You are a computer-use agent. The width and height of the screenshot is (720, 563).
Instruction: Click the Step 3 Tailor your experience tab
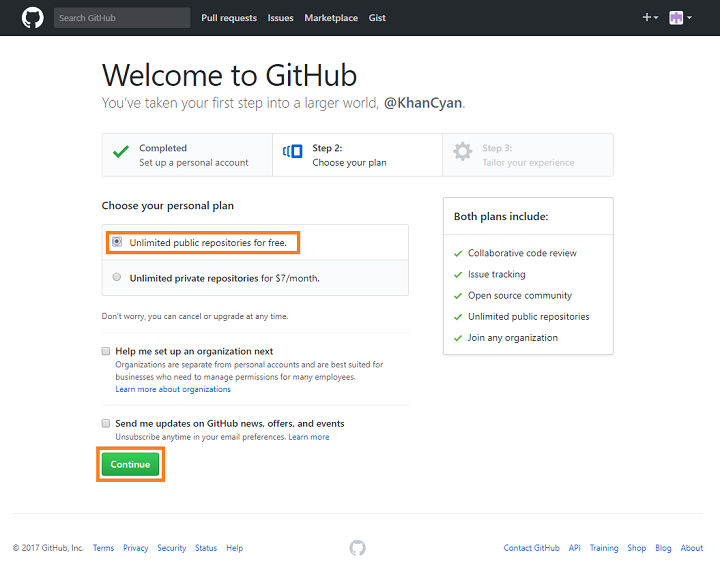click(528, 155)
